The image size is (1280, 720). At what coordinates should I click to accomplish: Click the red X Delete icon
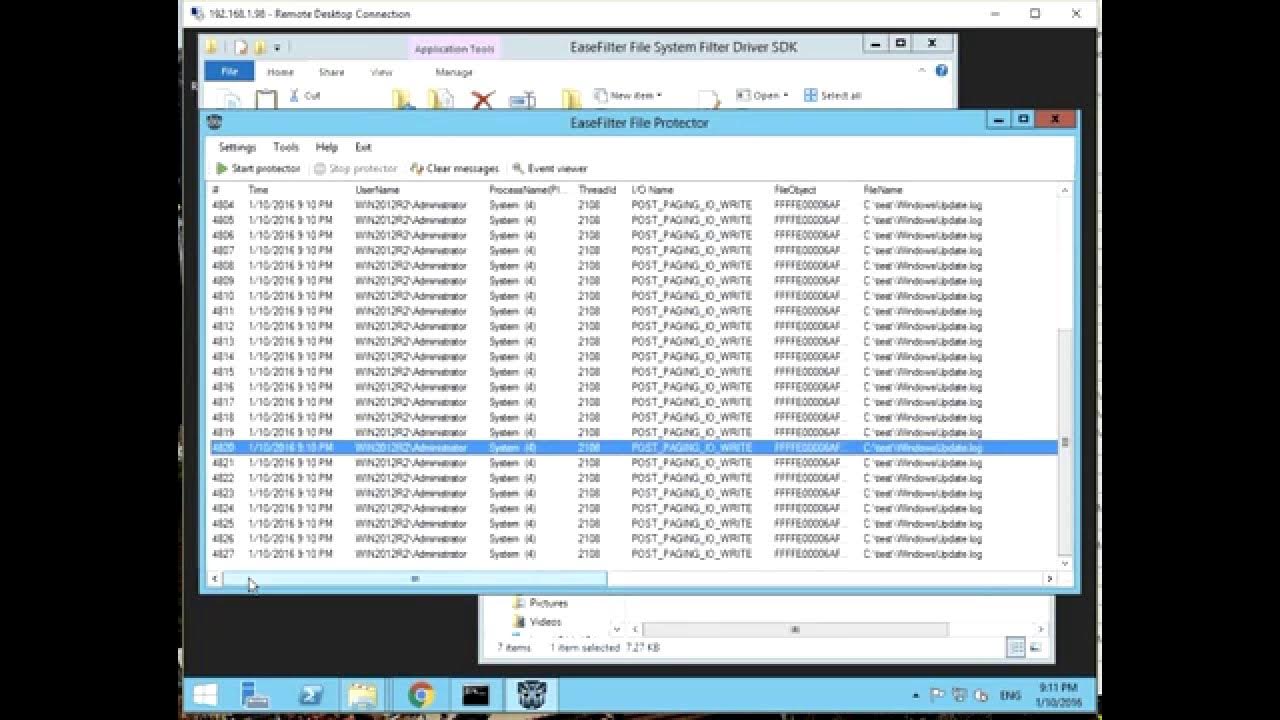(483, 99)
